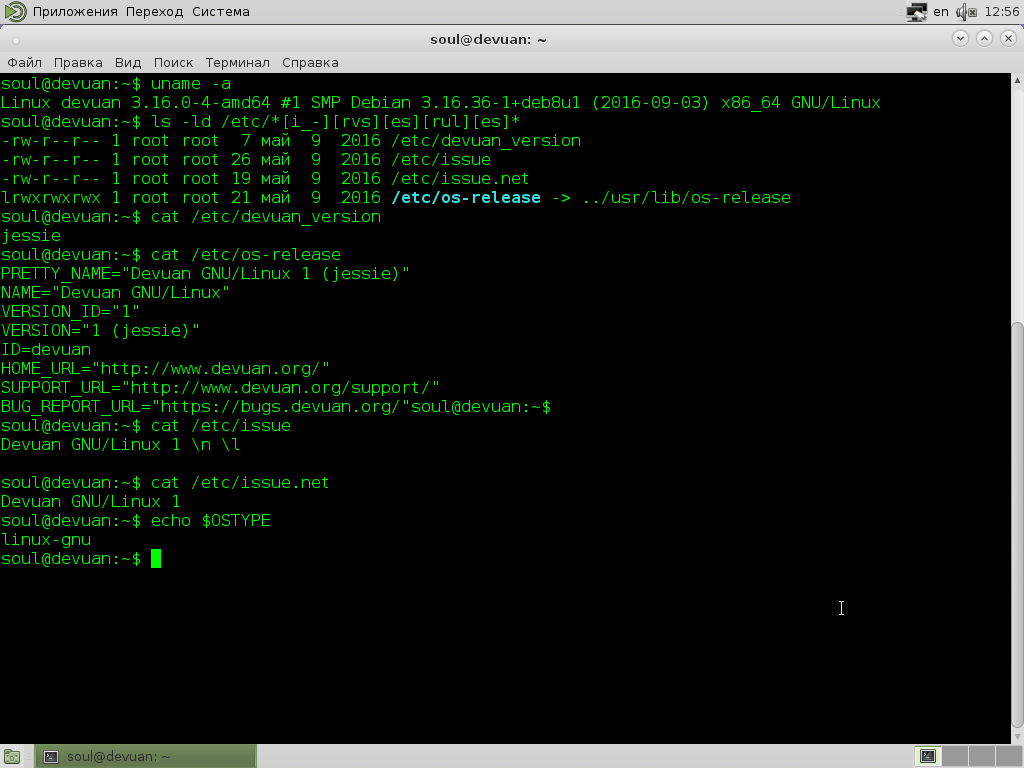Click the 'jessie' output line

pos(31,236)
